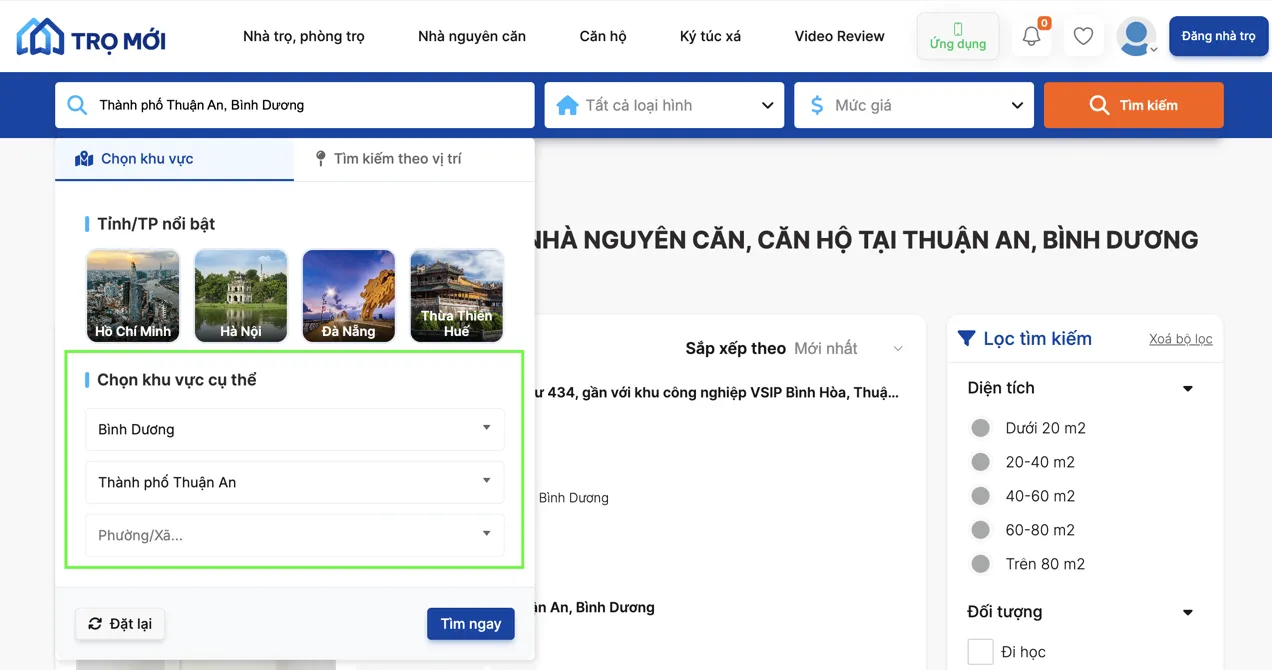Select the Dưới 20 m2 area option

click(x=981, y=428)
